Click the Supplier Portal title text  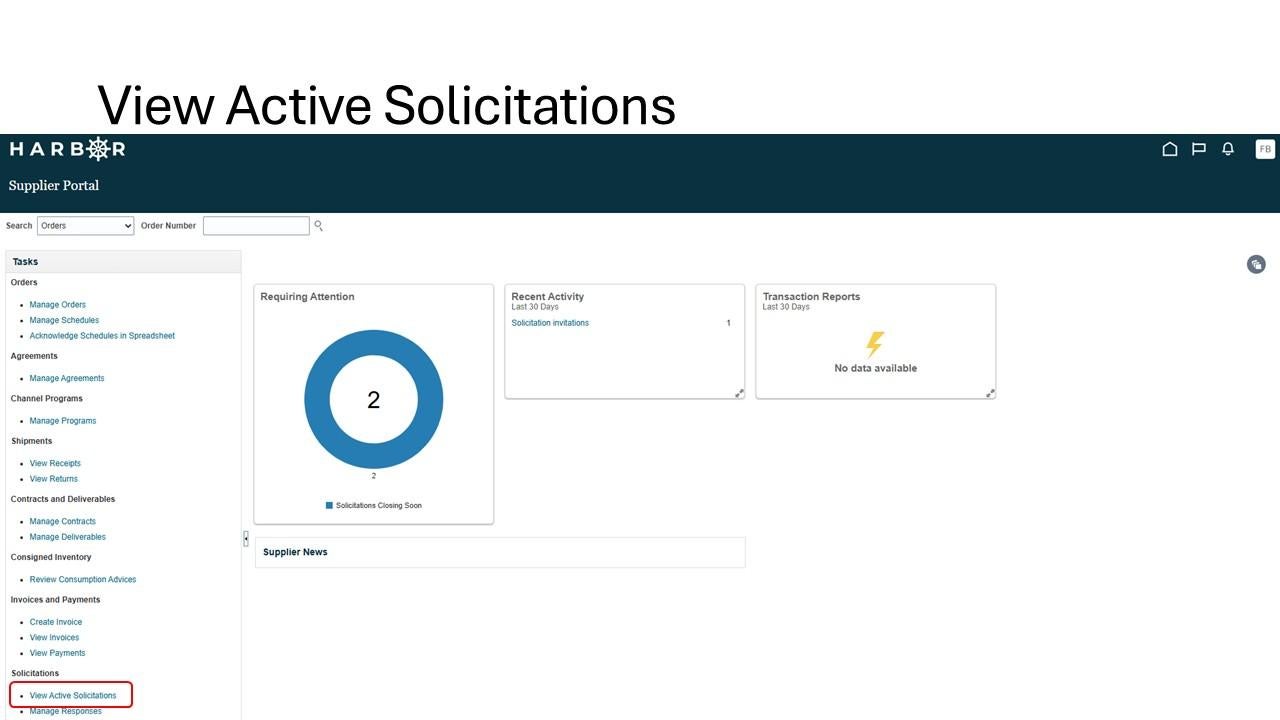coord(54,185)
